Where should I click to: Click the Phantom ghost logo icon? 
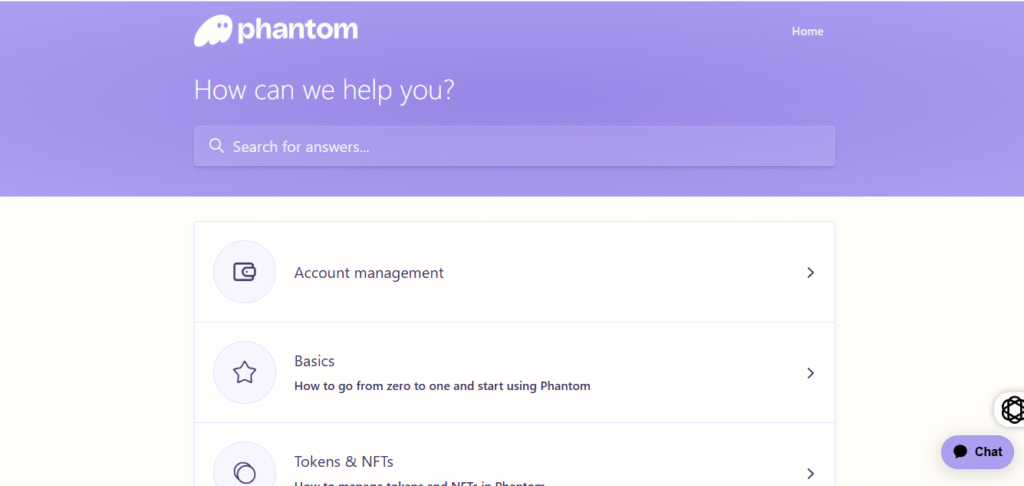[213, 31]
